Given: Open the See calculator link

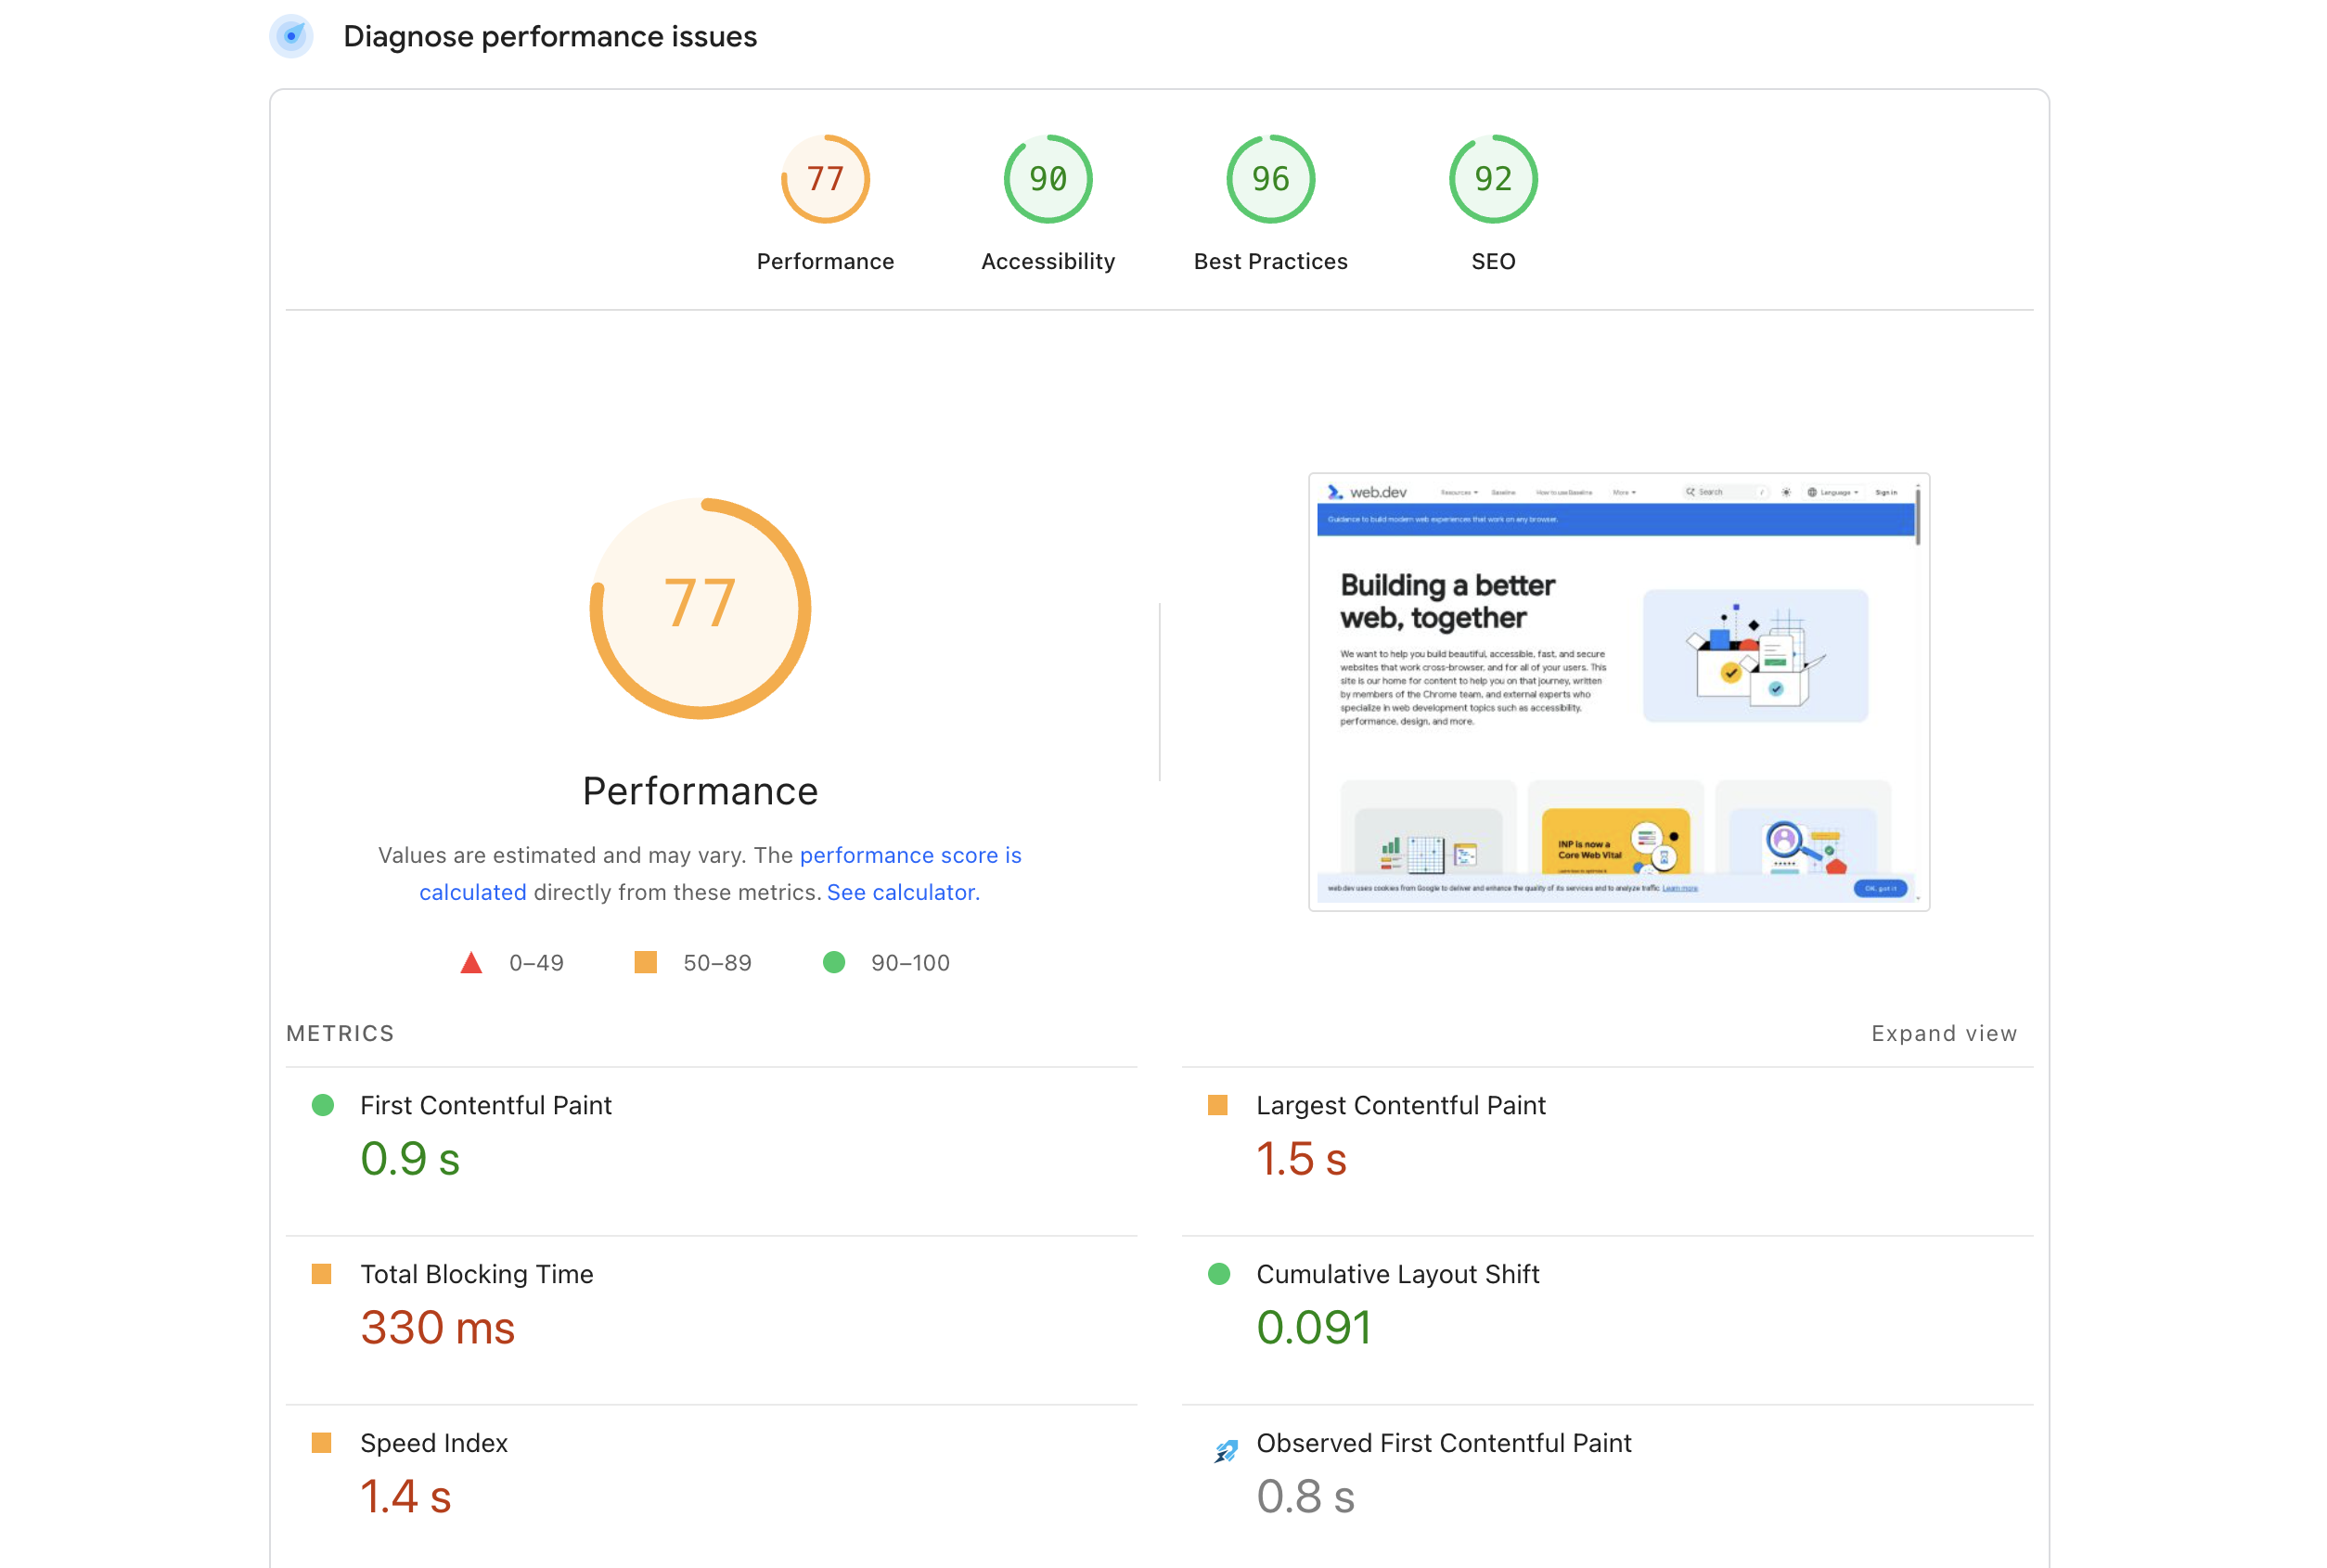Looking at the screenshot, I should click(902, 892).
